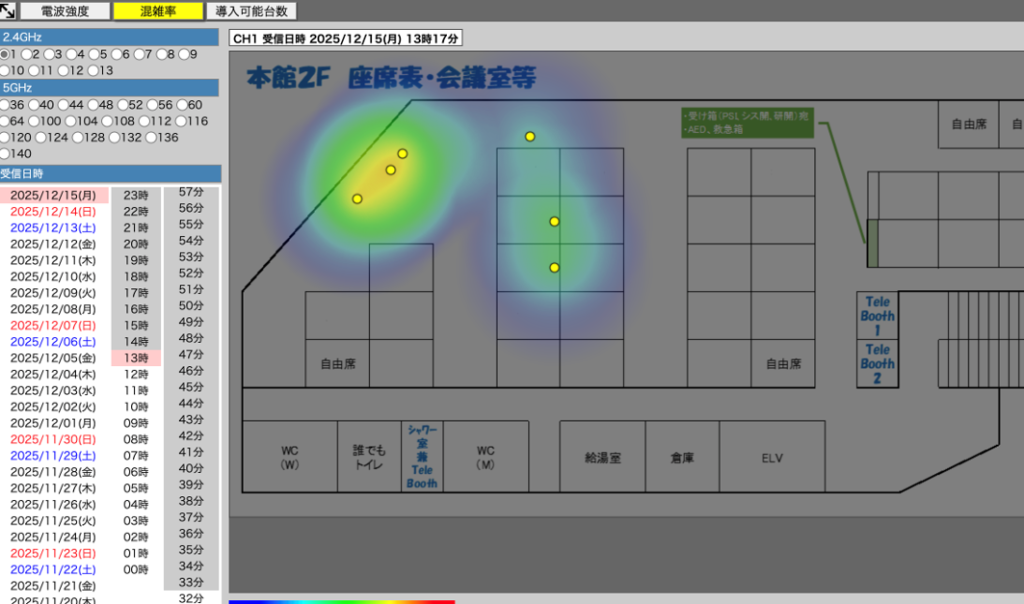This screenshot has height=604, width=1024.
Task: Click the upper yellow marker in the center desk block
Action: pos(554,222)
